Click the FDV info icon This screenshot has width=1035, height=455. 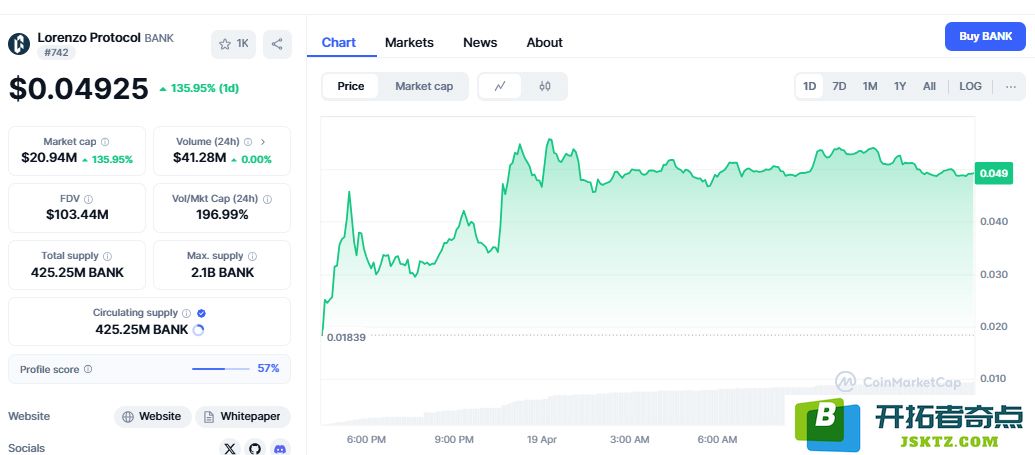point(88,199)
